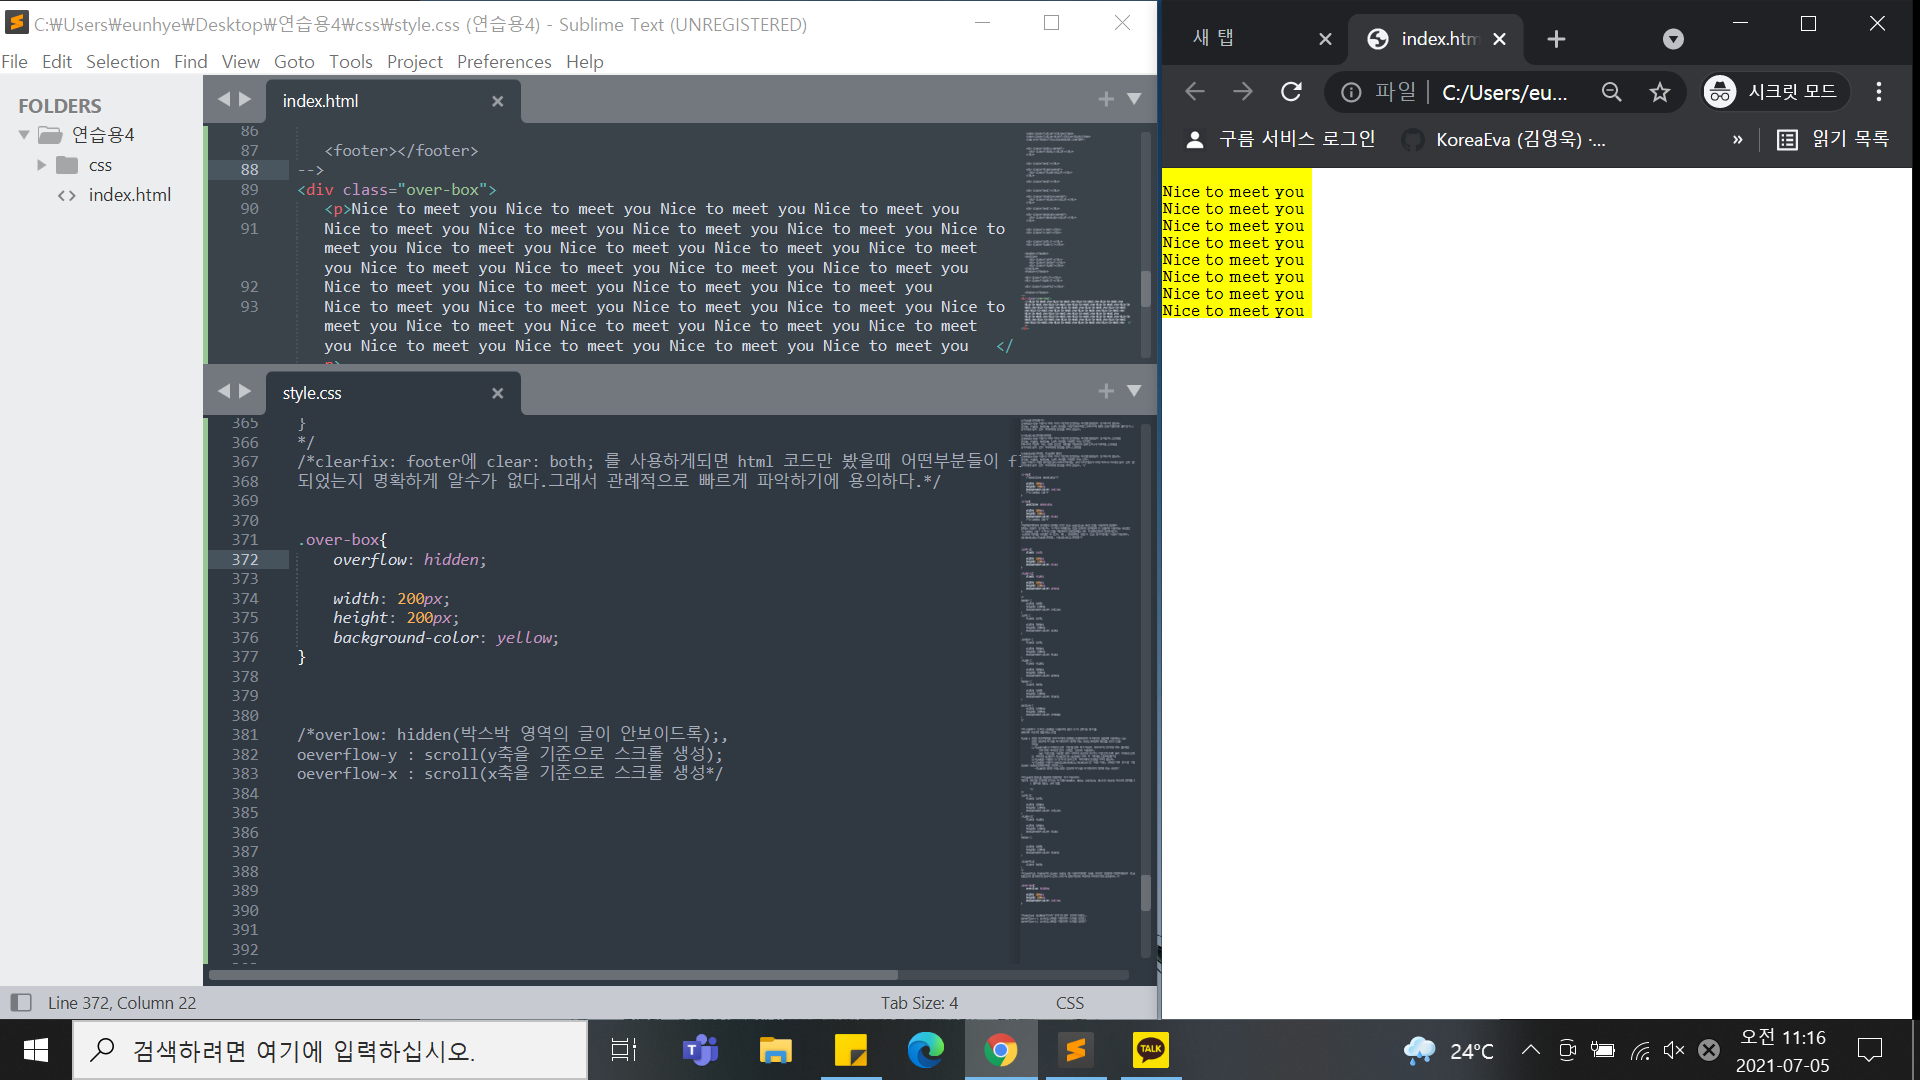1920x1080 pixels.
Task: Close the style.css tab
Action: click(x=497, y=393)
